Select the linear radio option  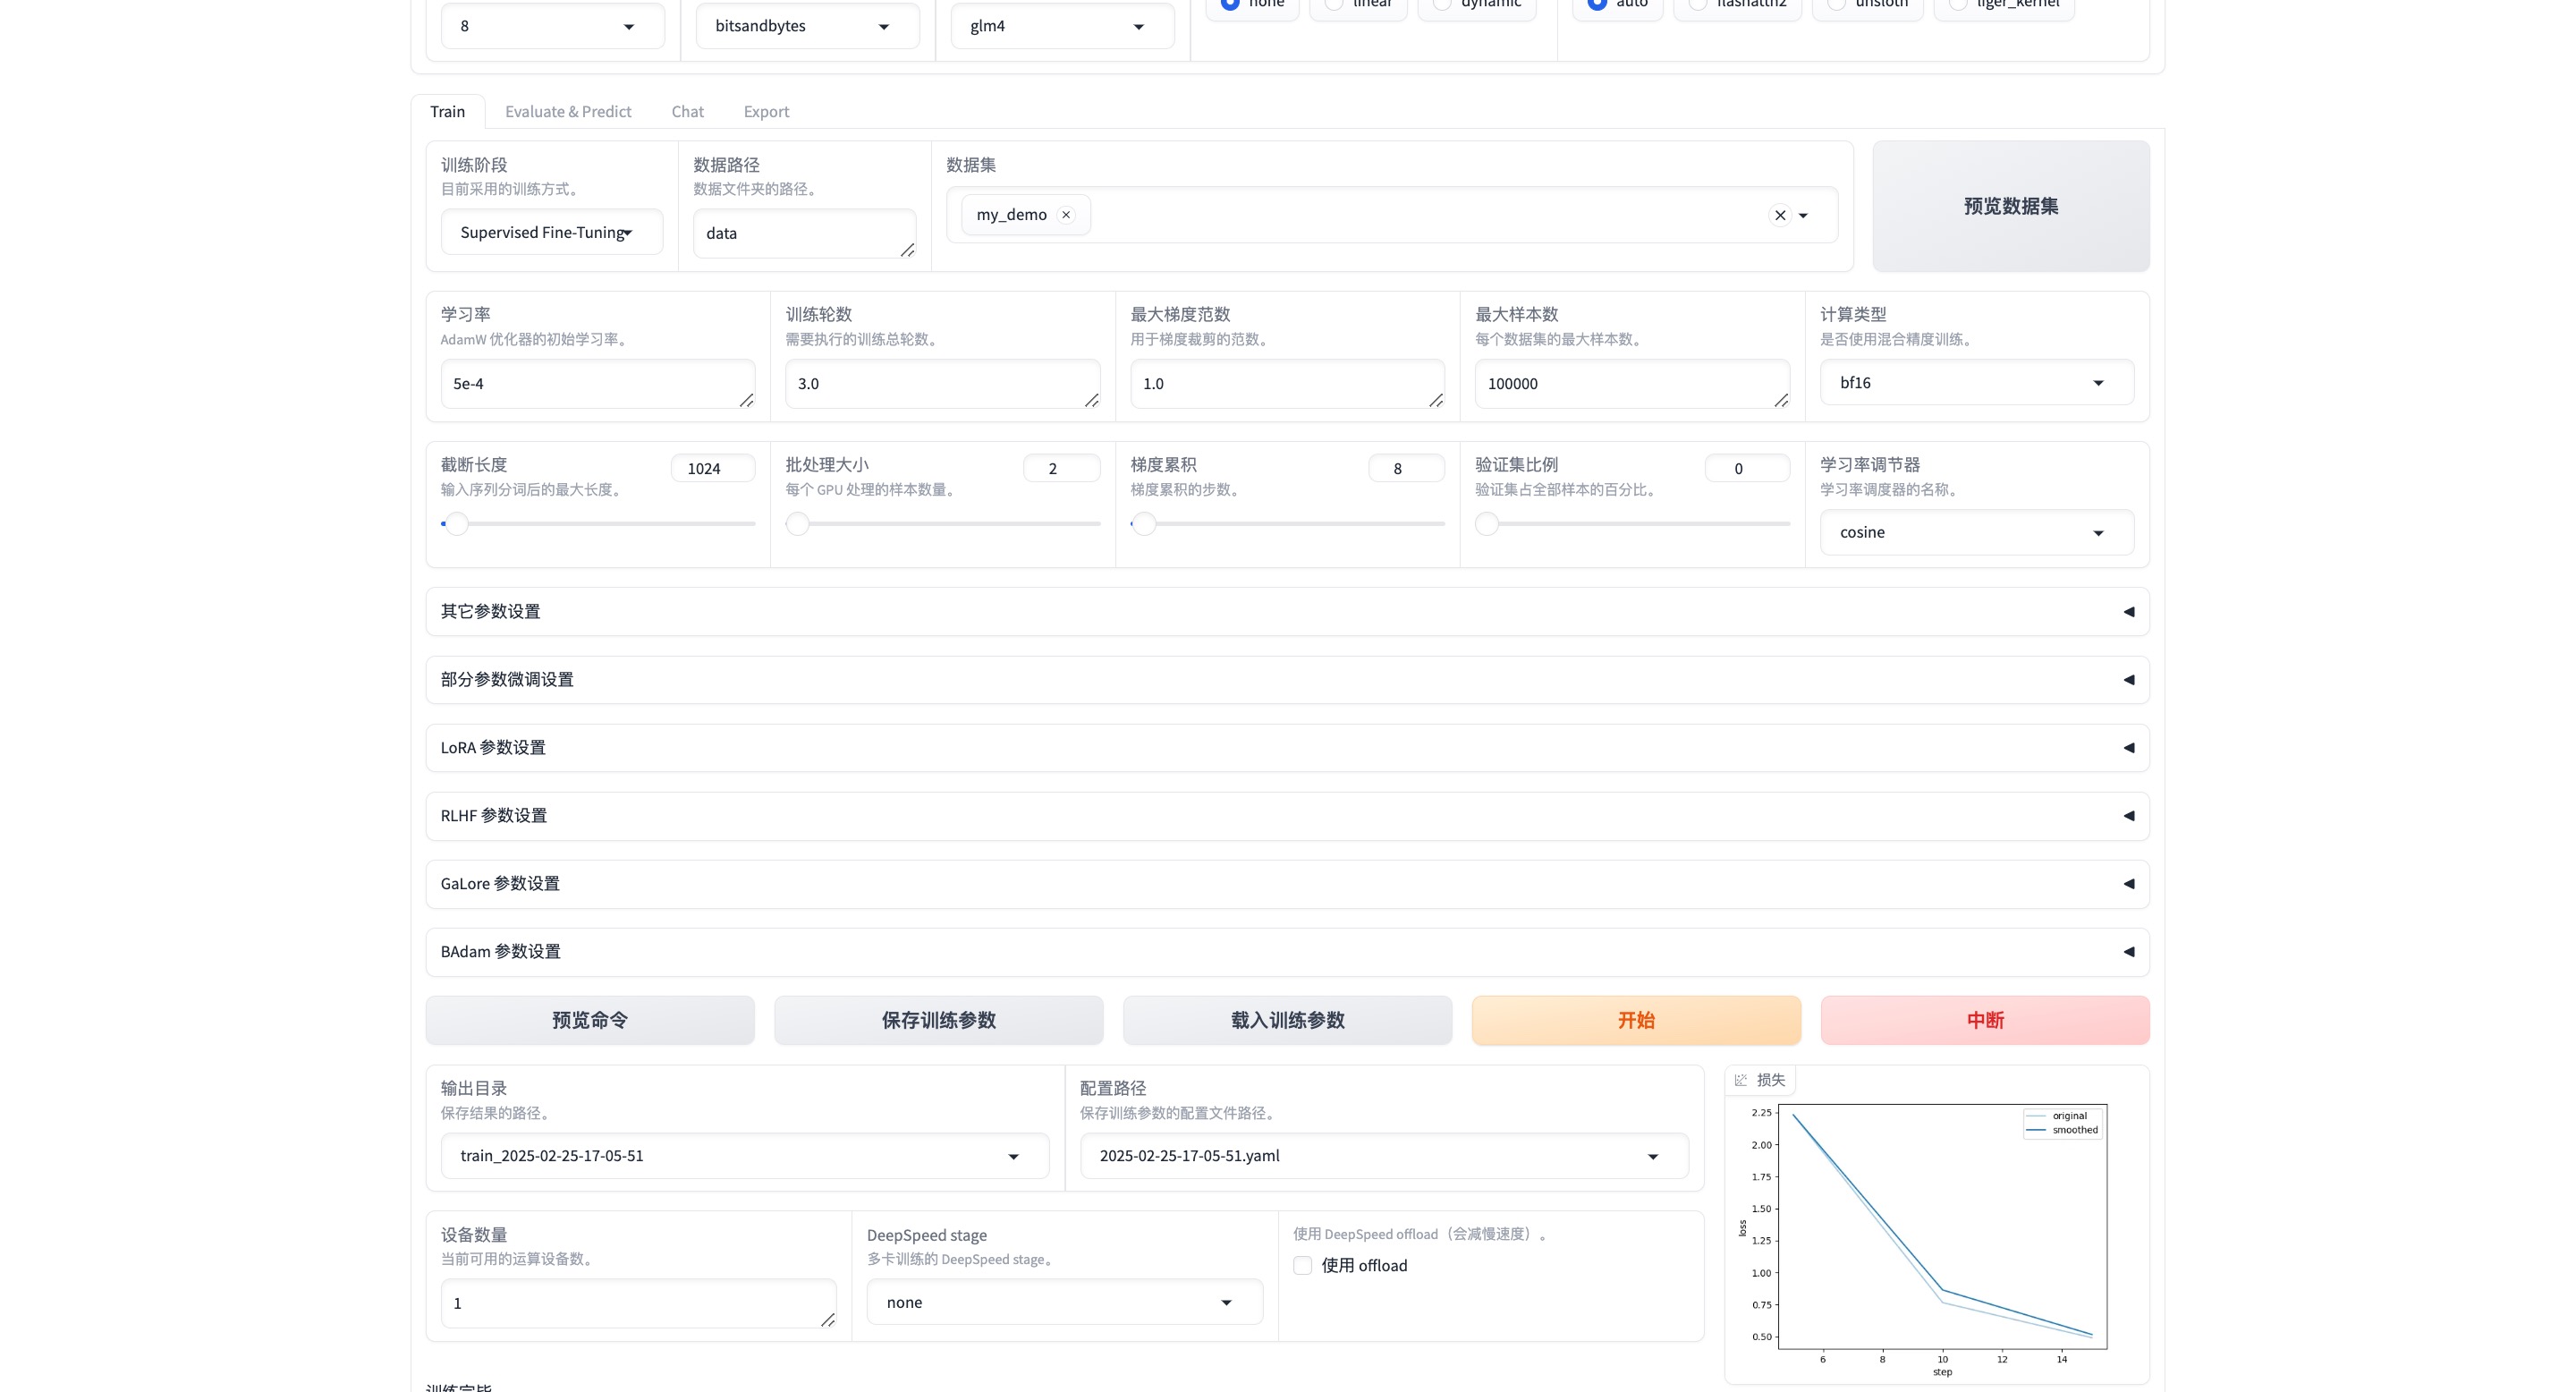[1335, 4]
